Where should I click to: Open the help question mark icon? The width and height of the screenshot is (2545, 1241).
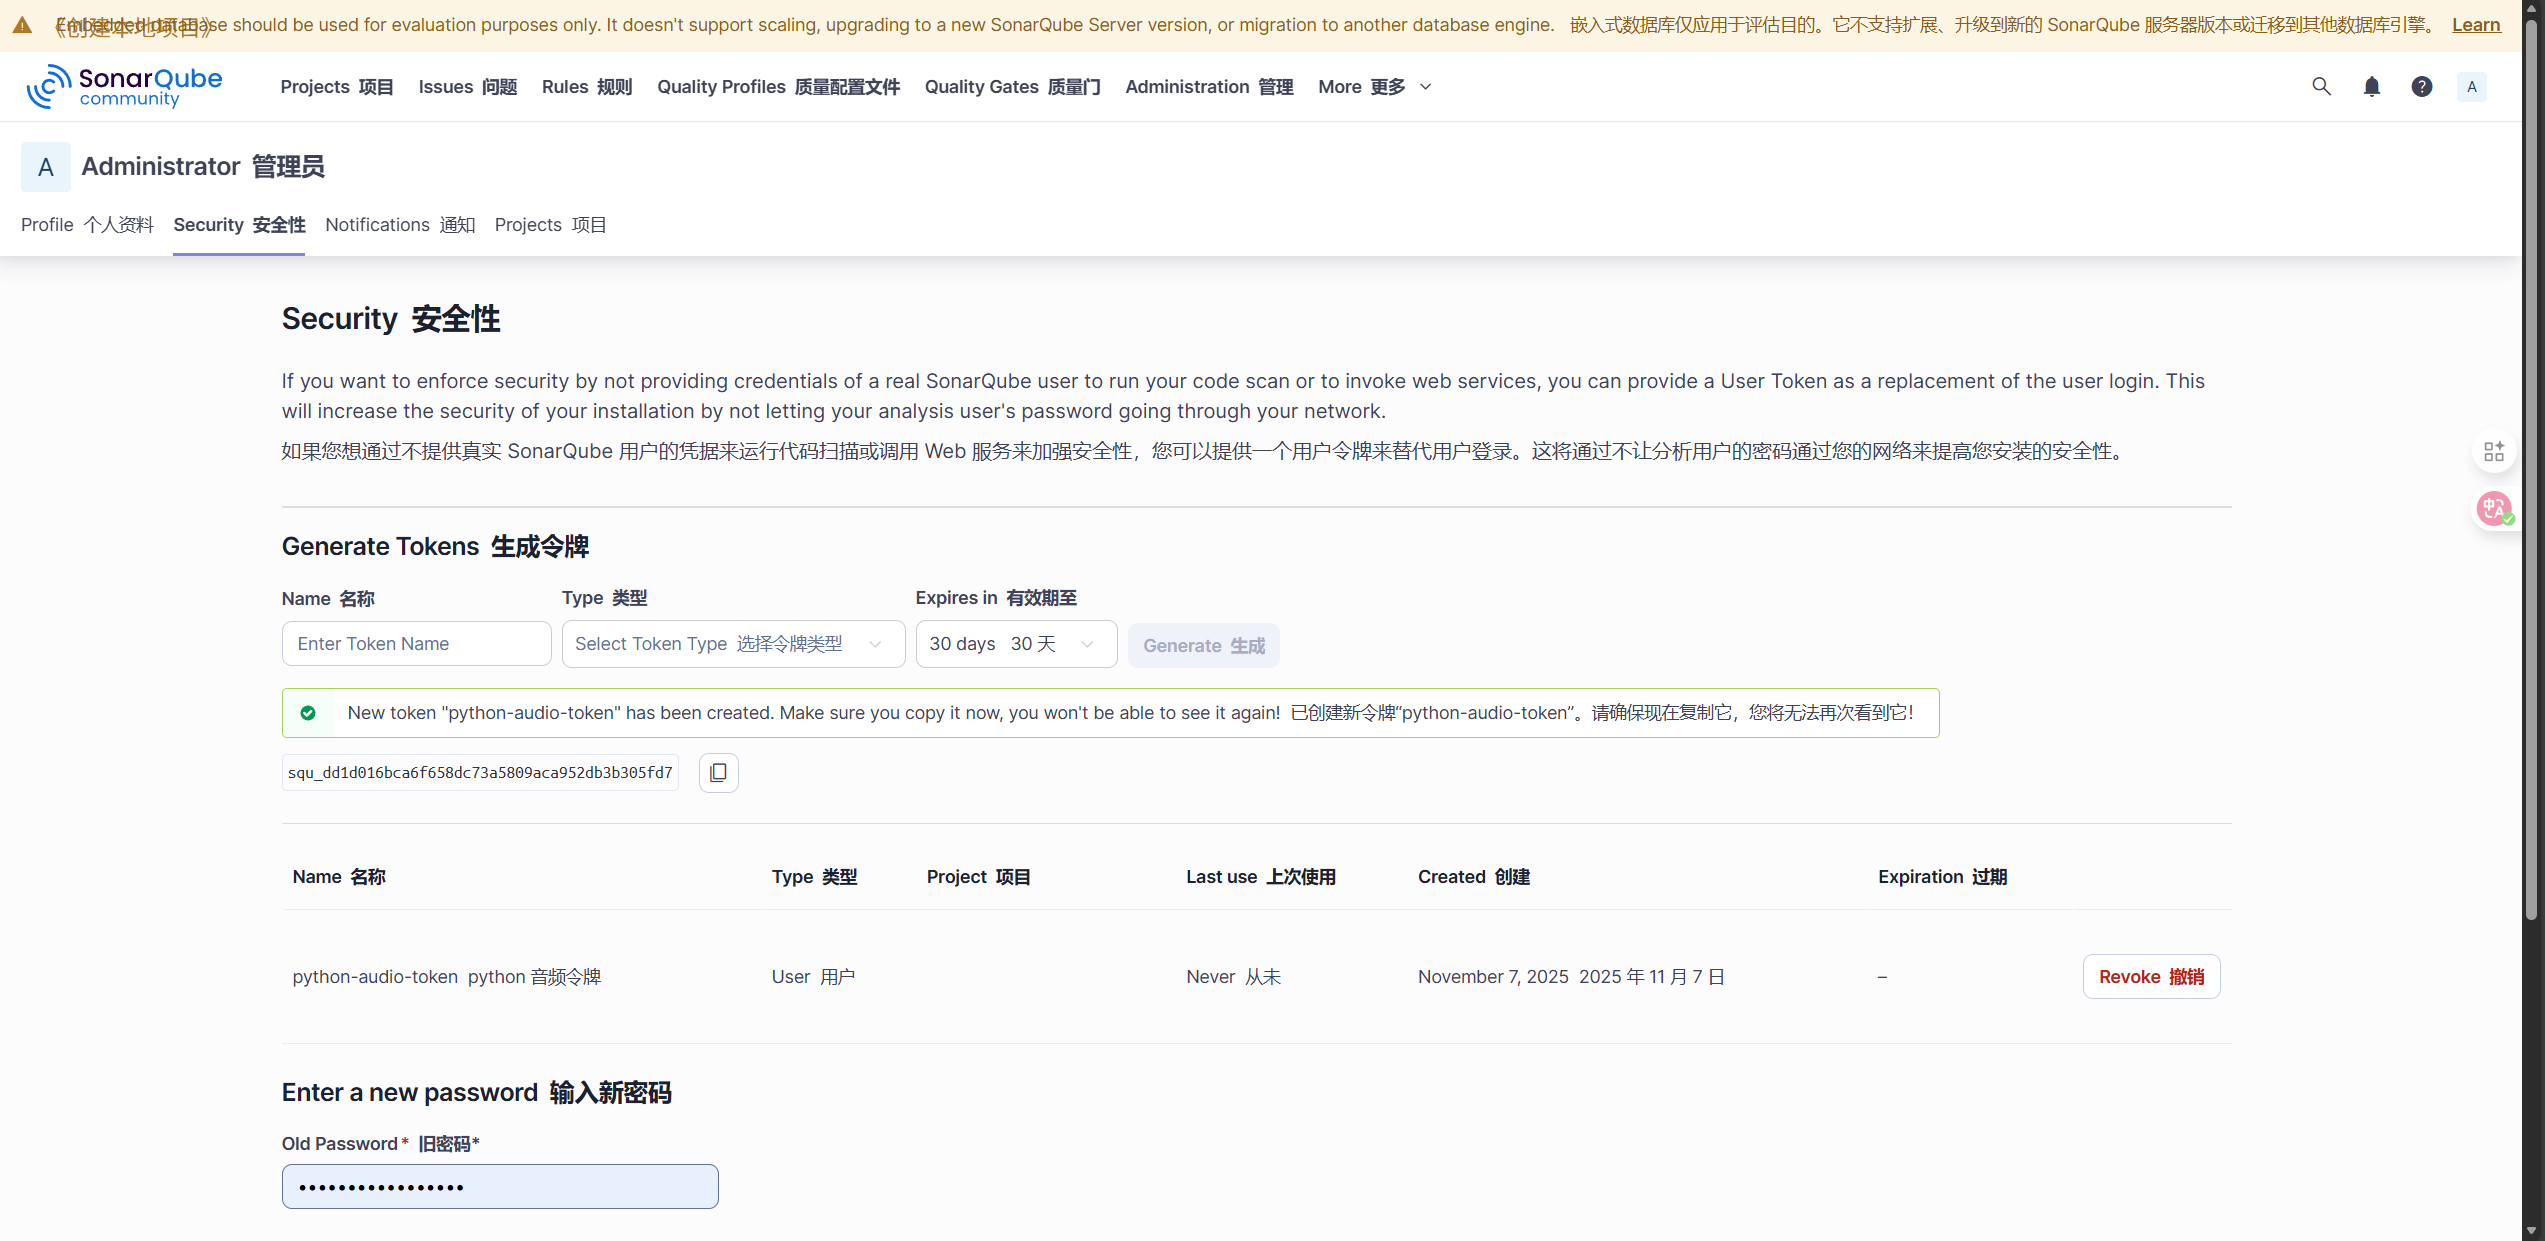(2421, 87)
